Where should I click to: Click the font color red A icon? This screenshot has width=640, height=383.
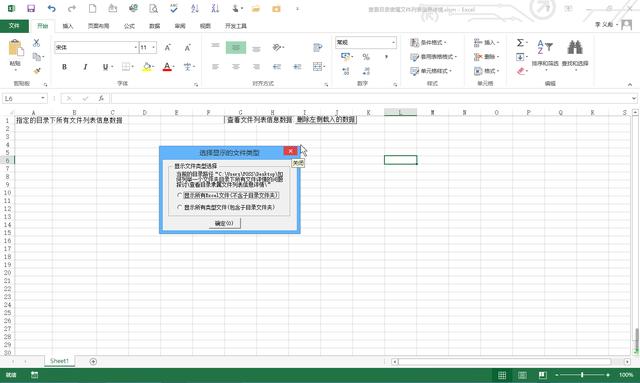[x=167, y=67]
